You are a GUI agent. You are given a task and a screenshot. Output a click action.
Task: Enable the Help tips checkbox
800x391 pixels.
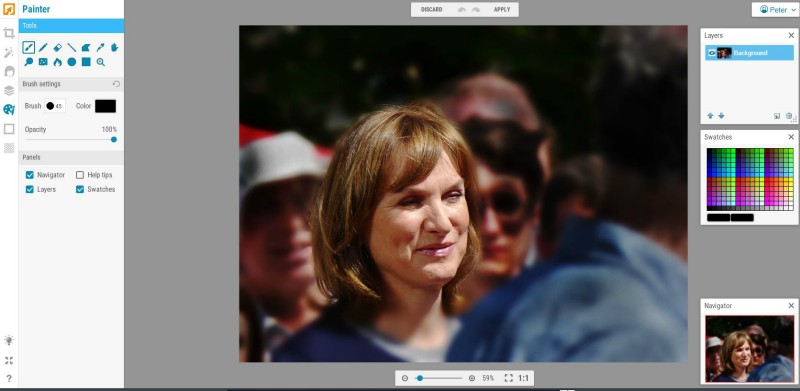[x=80, y=175]
